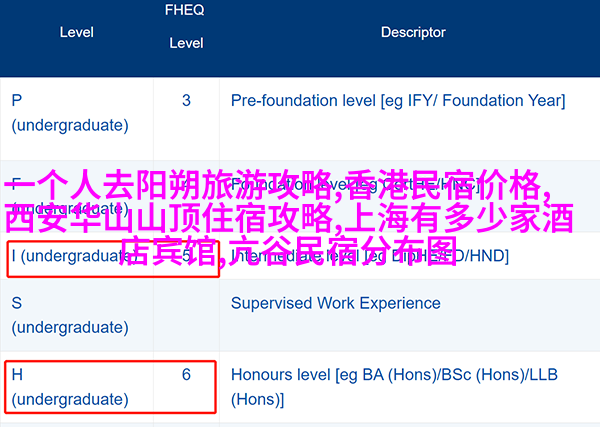Viewport: 600px width, 427px height.
Task: Click Foundation level descriptor text
Action: [356, 185]
